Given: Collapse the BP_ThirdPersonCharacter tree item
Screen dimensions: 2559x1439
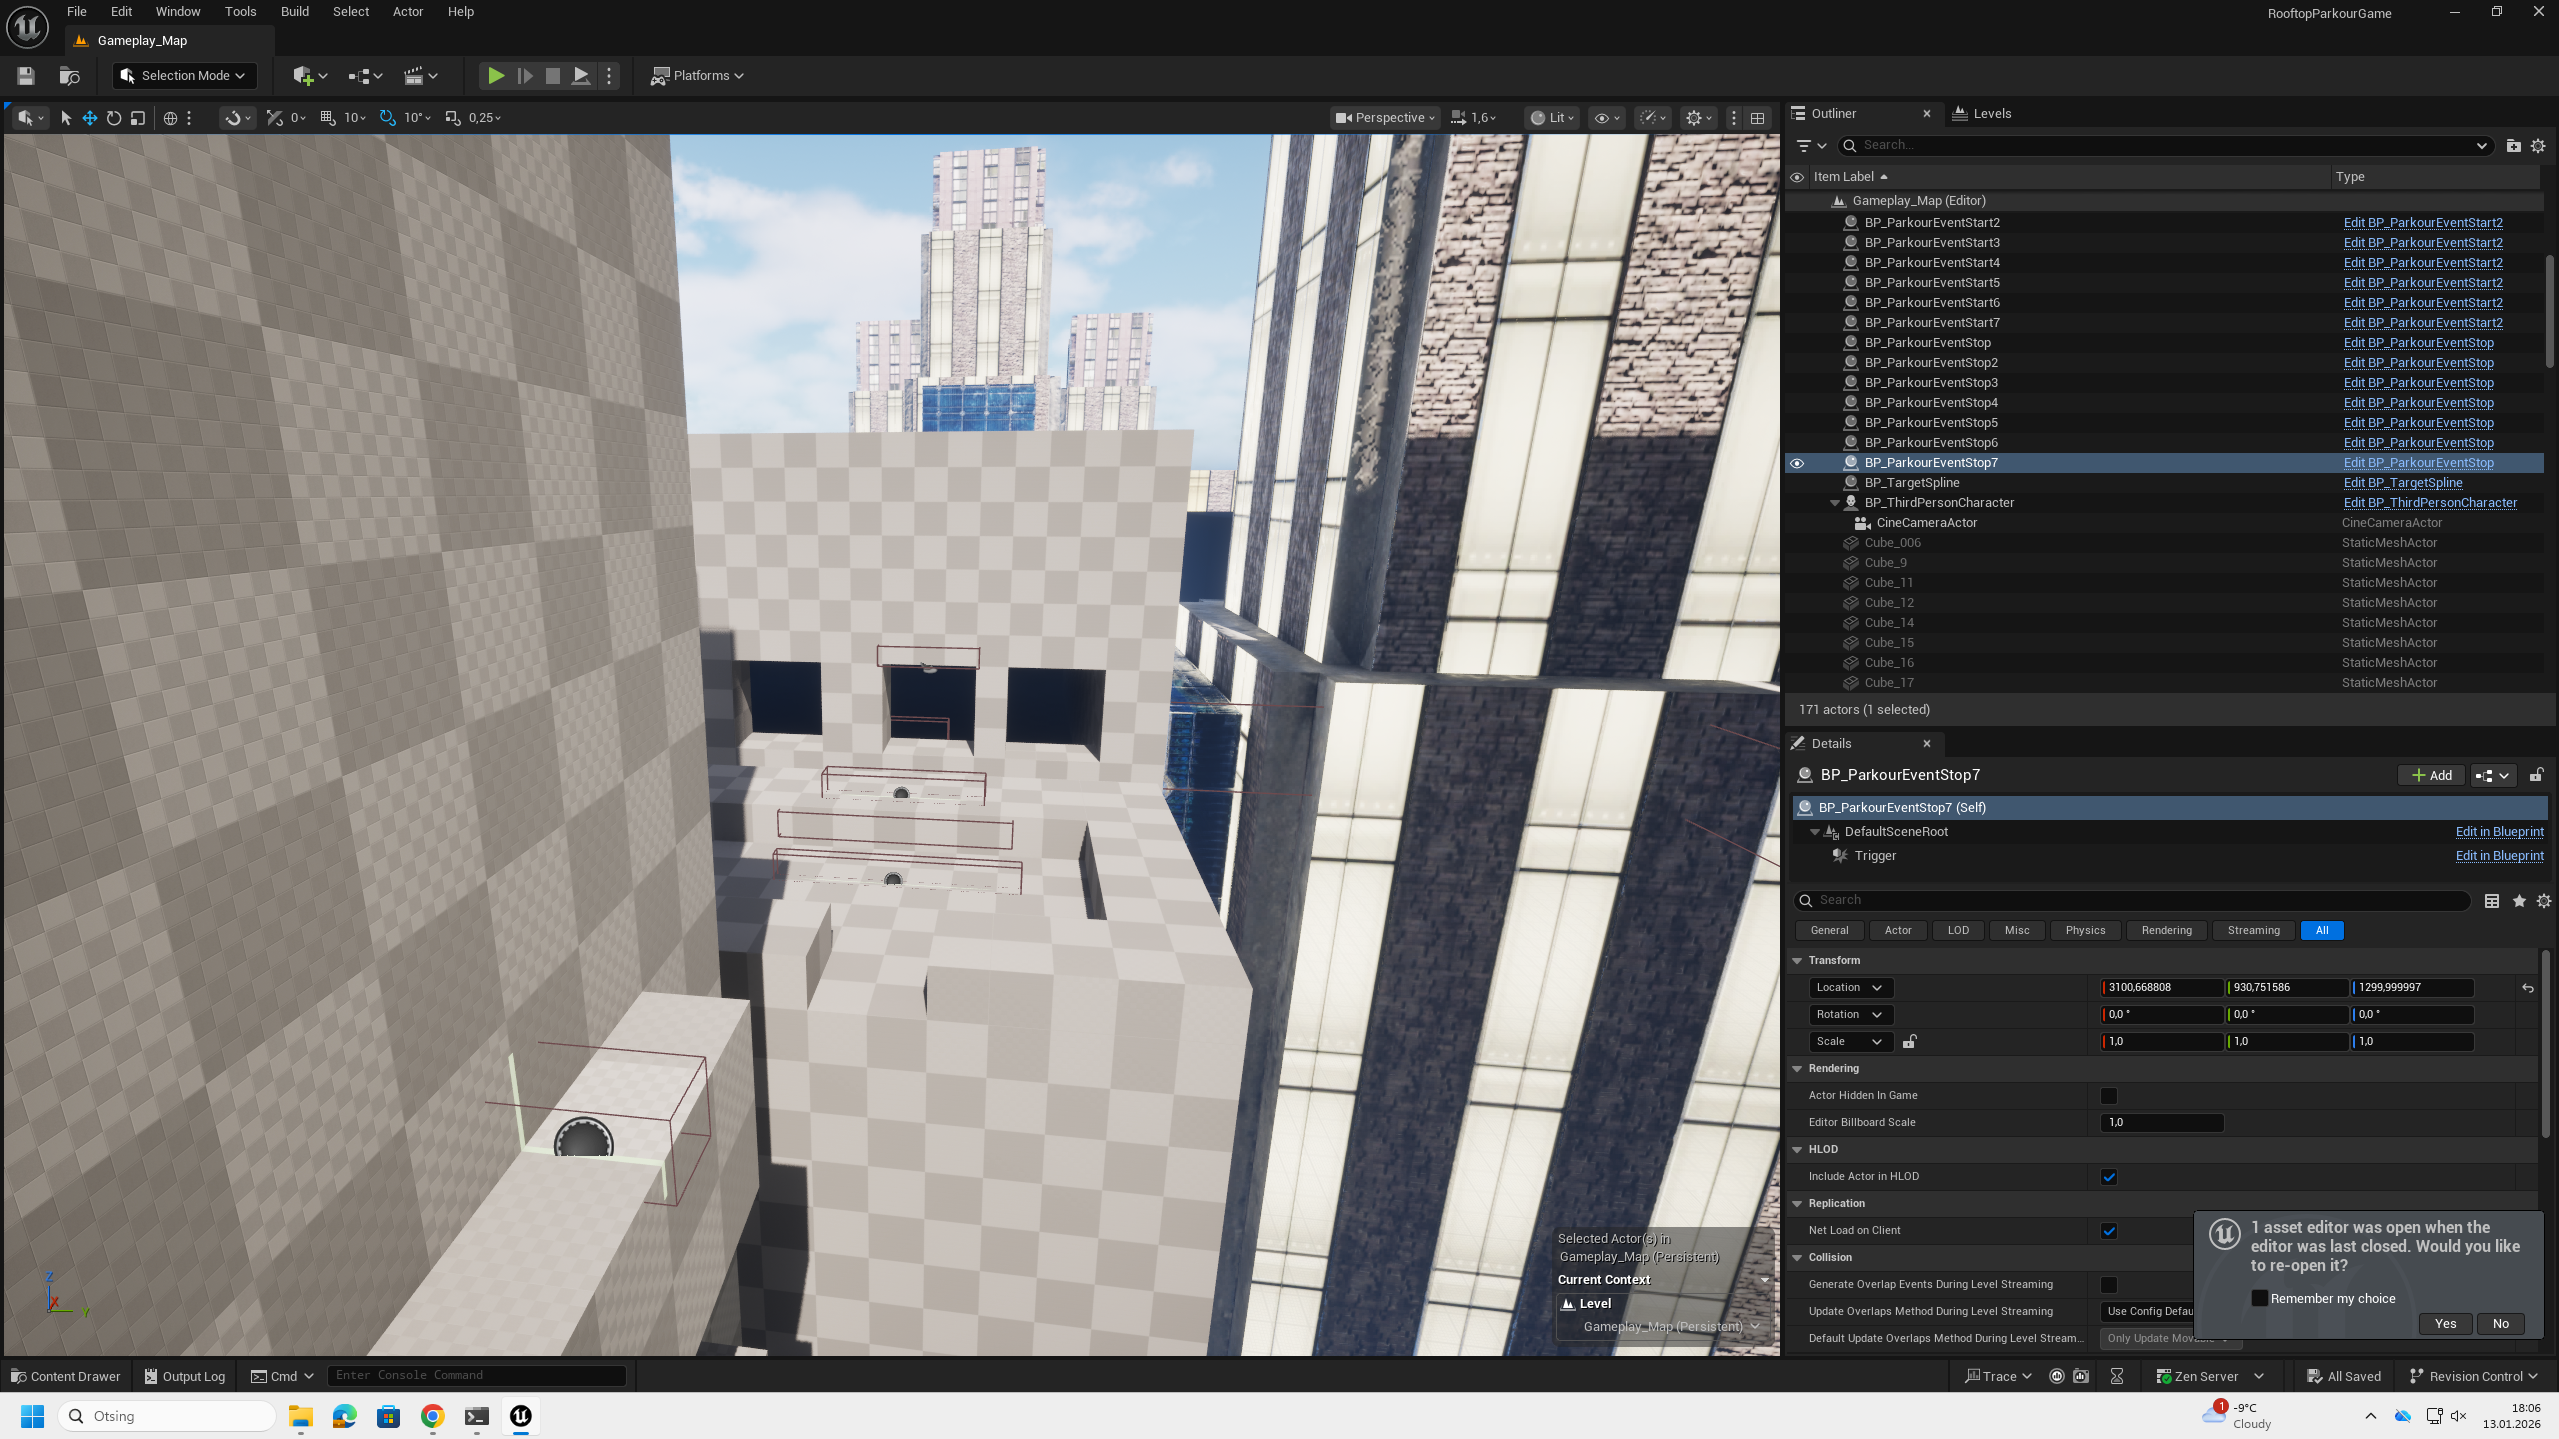Looking at the screenshot, I should pyautogui.click(x=1835, y=503).
